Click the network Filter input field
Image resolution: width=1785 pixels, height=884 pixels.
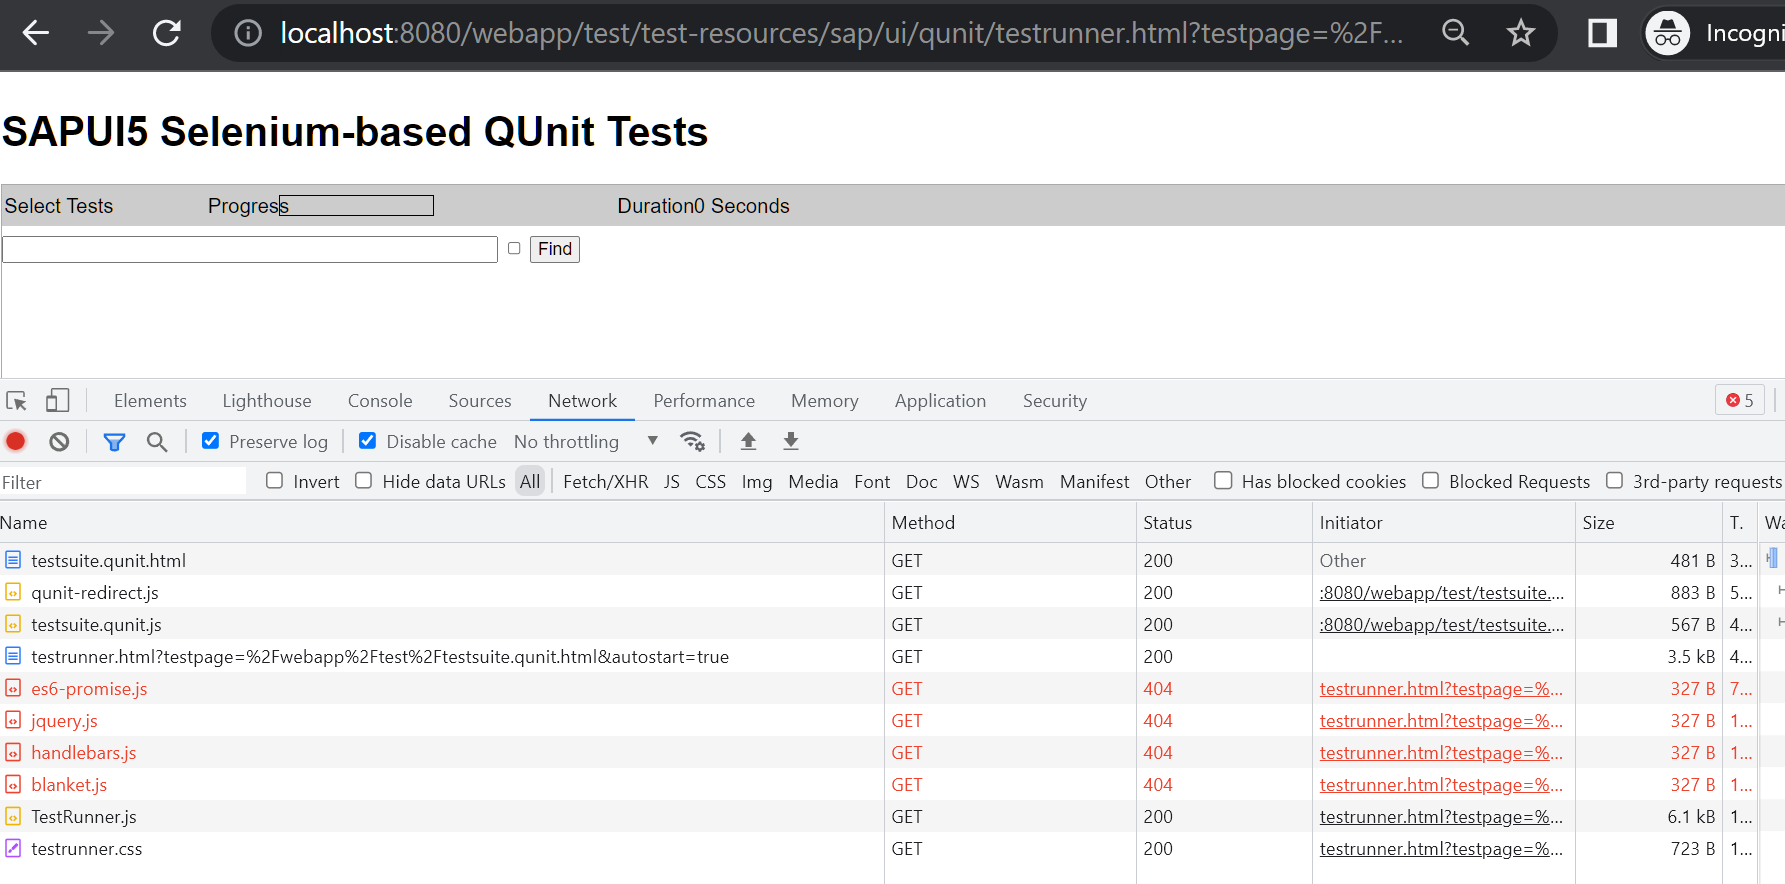[x=123, y=482]
